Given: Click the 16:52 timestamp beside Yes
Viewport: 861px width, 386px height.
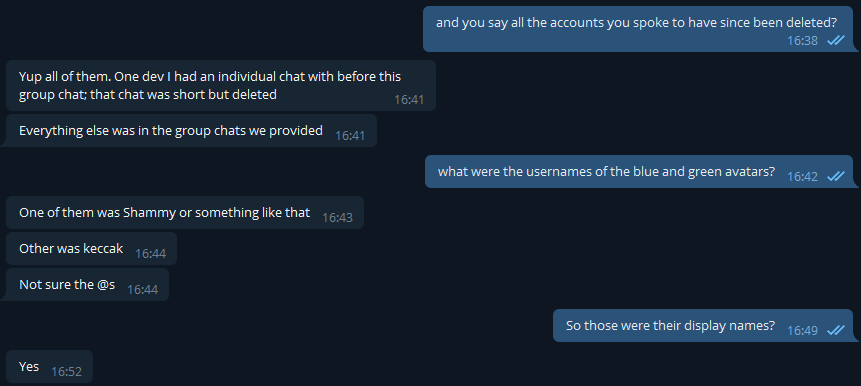Looking at the screenshot, I should (66, 372).
